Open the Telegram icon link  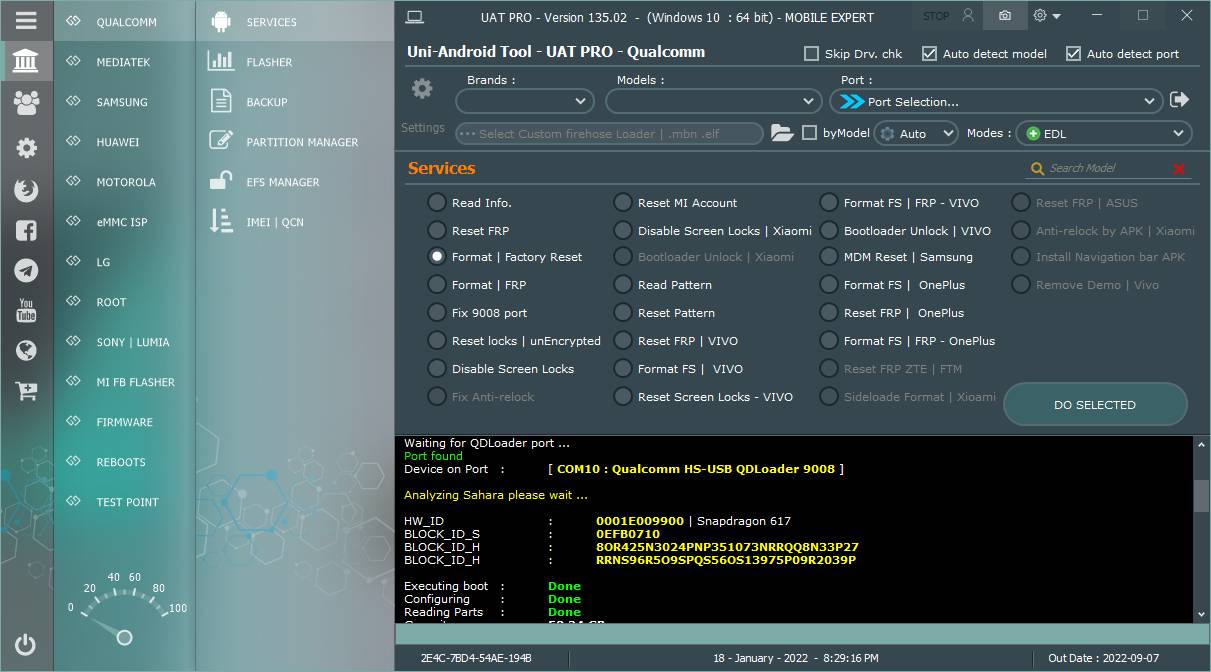26,270
